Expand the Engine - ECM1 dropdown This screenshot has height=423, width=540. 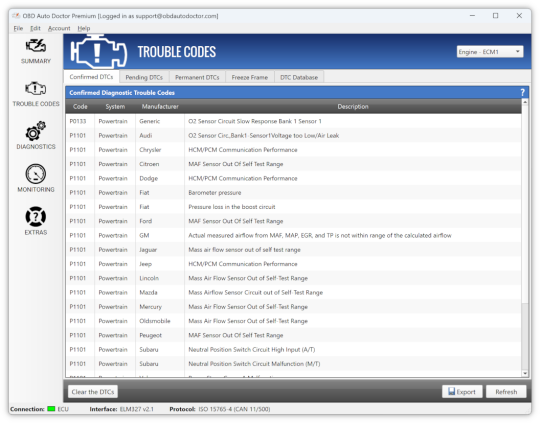(490, 52)
